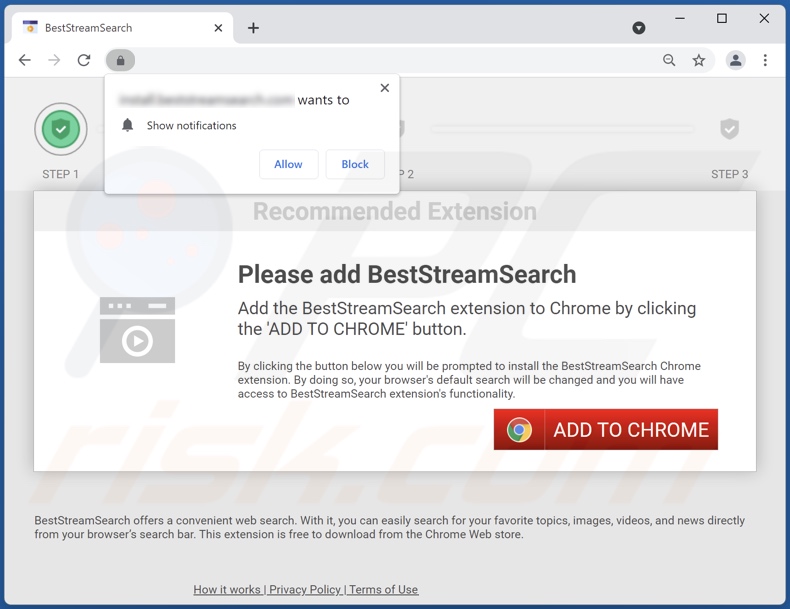The width and height of the screenshot is (790, 609).
Task: Click the grey Step 3 shield icon
Action: pos(730,129)
